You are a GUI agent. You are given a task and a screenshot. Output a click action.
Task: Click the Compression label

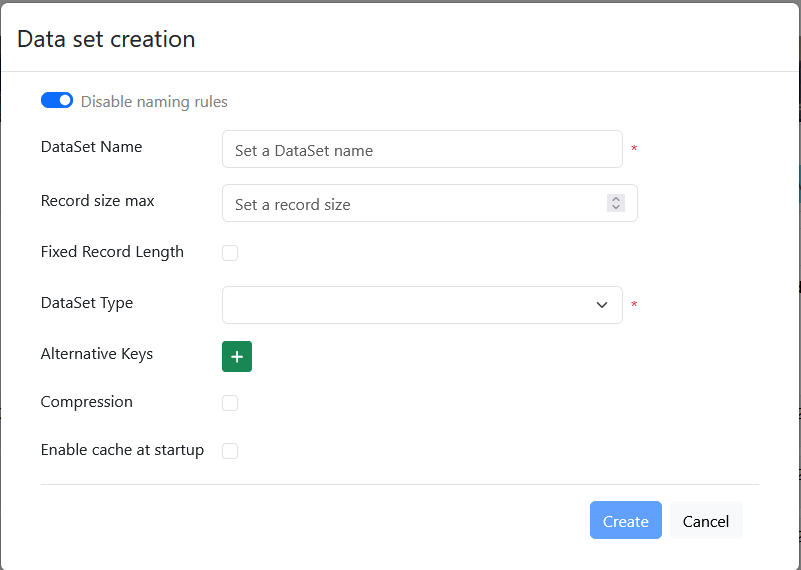[x=86, y=402]
